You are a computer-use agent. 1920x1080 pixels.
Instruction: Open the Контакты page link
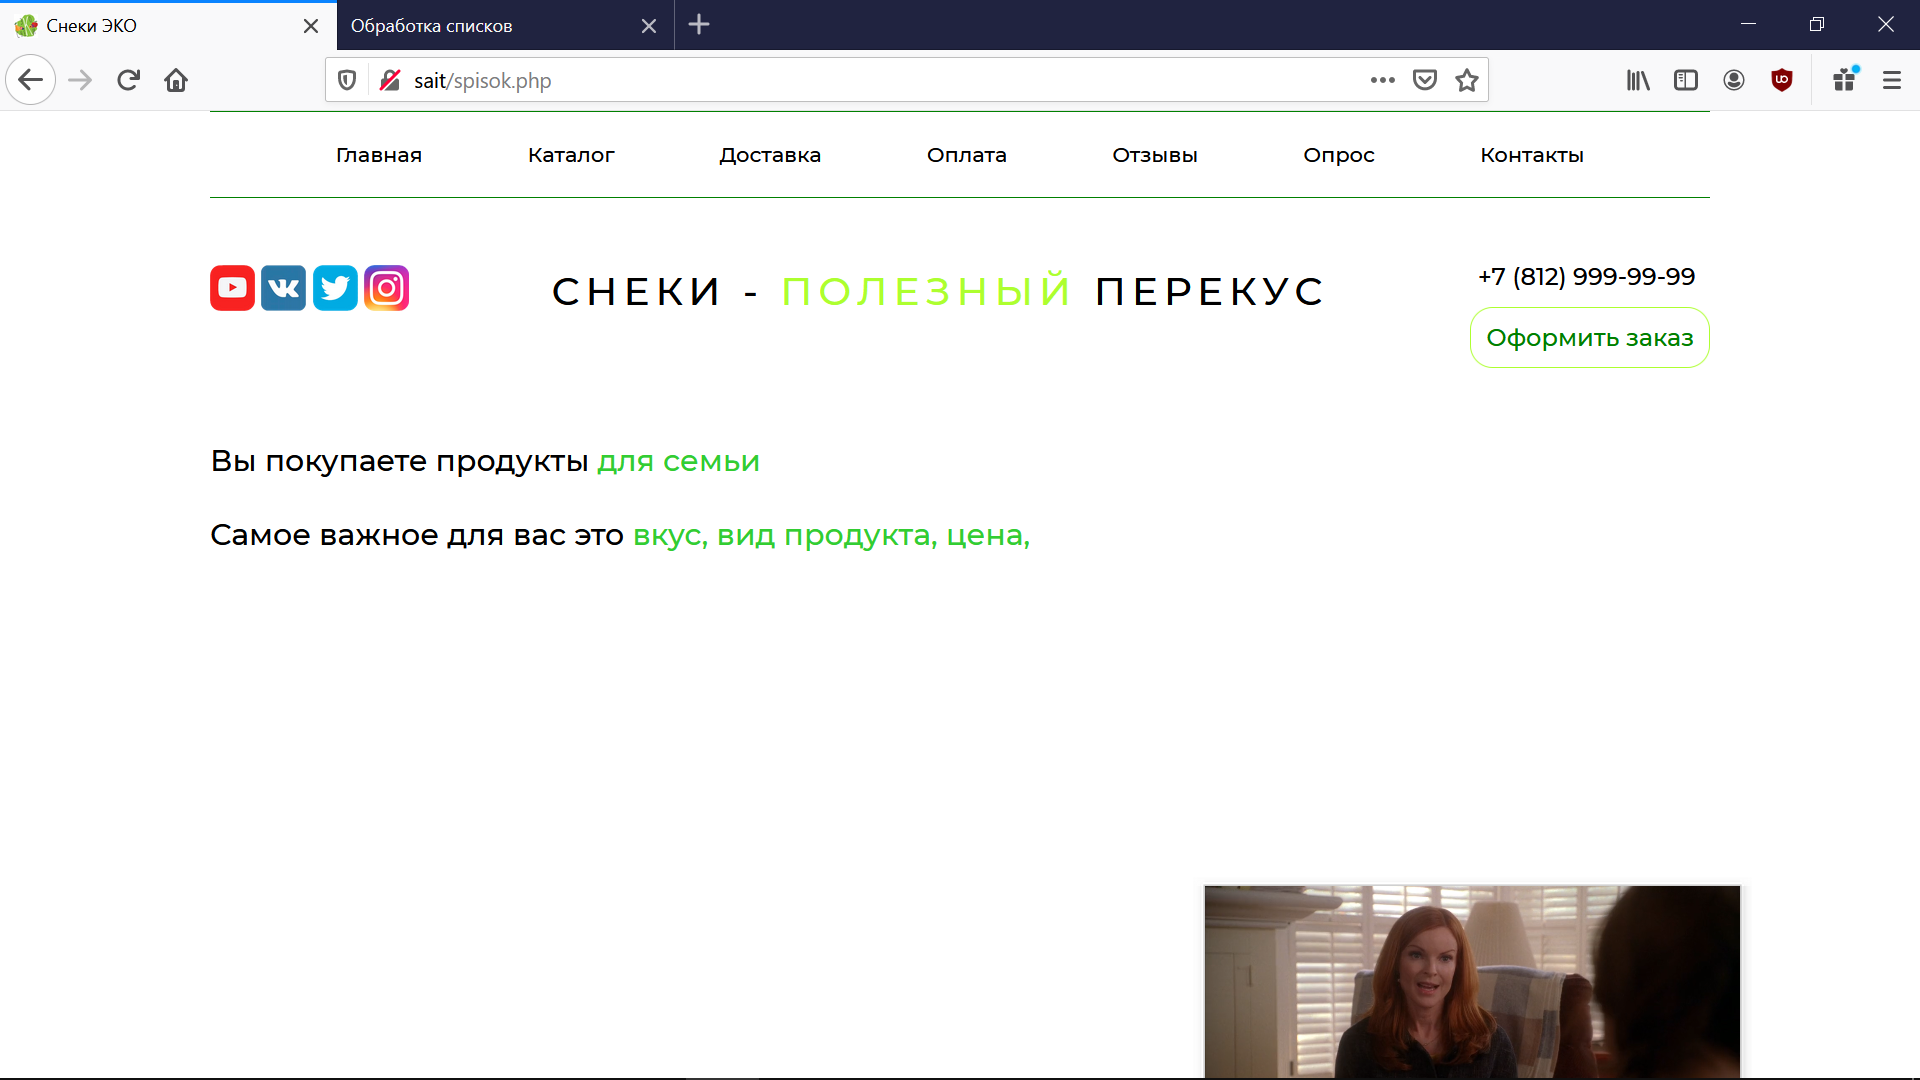pyautogui.click(x=1532, y=155)
